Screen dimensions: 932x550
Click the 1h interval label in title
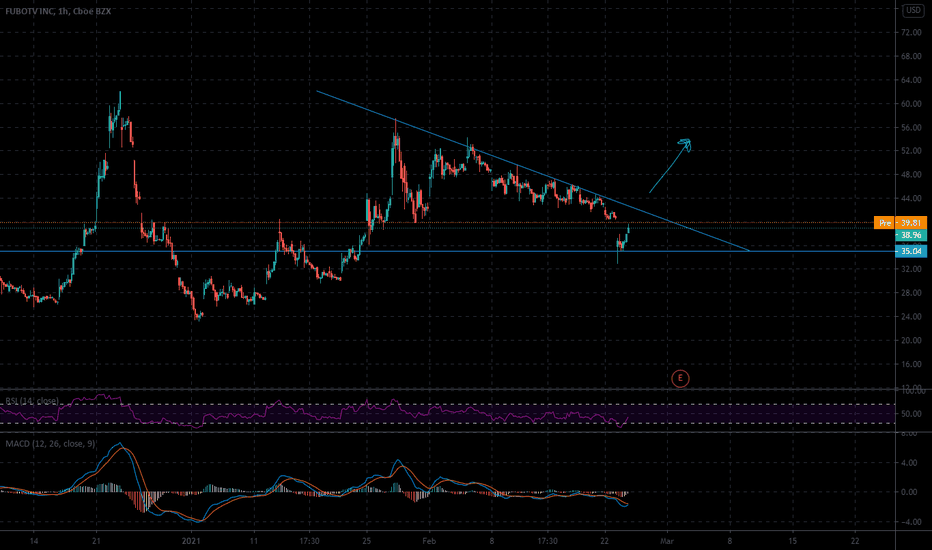62,11
